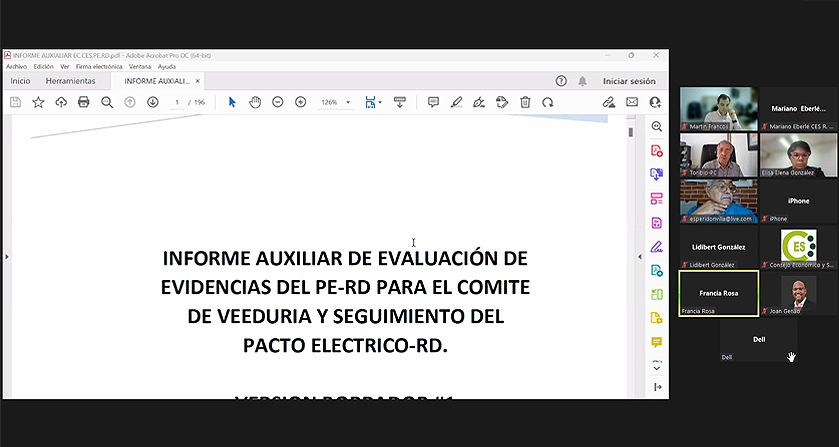Open the yellow Comment tool in right pane
Screen dimensions: 839x447
pos(657,342)
